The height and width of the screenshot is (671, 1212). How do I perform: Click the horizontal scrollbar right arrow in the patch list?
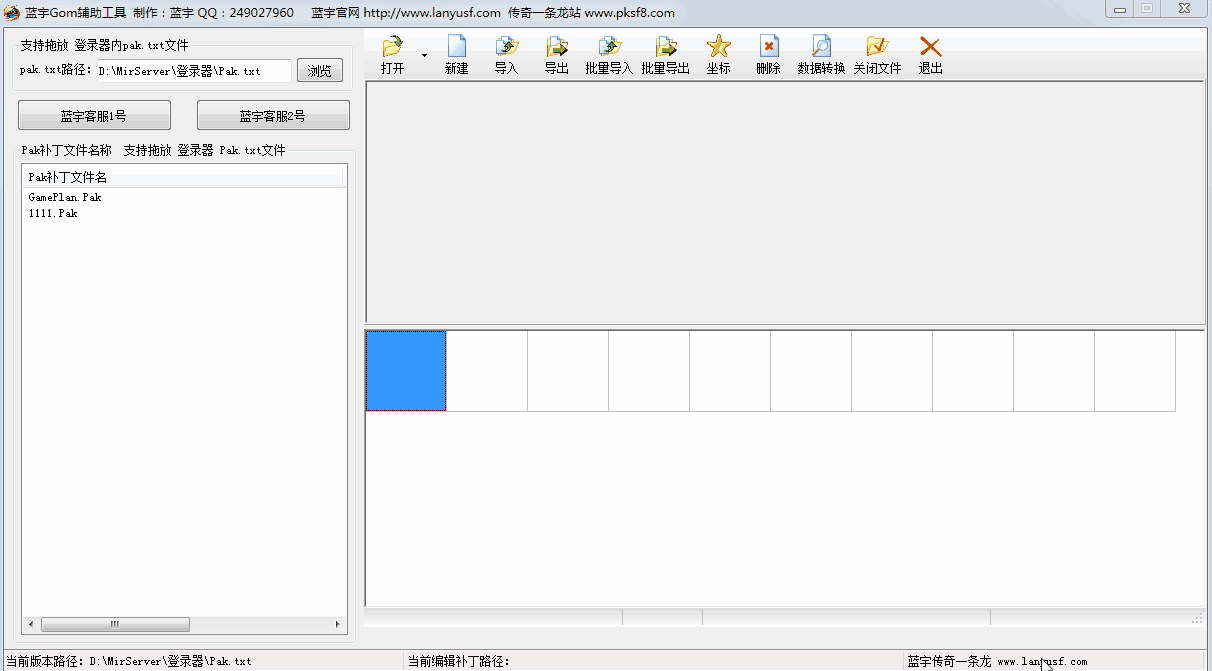[x=337, y=625]
